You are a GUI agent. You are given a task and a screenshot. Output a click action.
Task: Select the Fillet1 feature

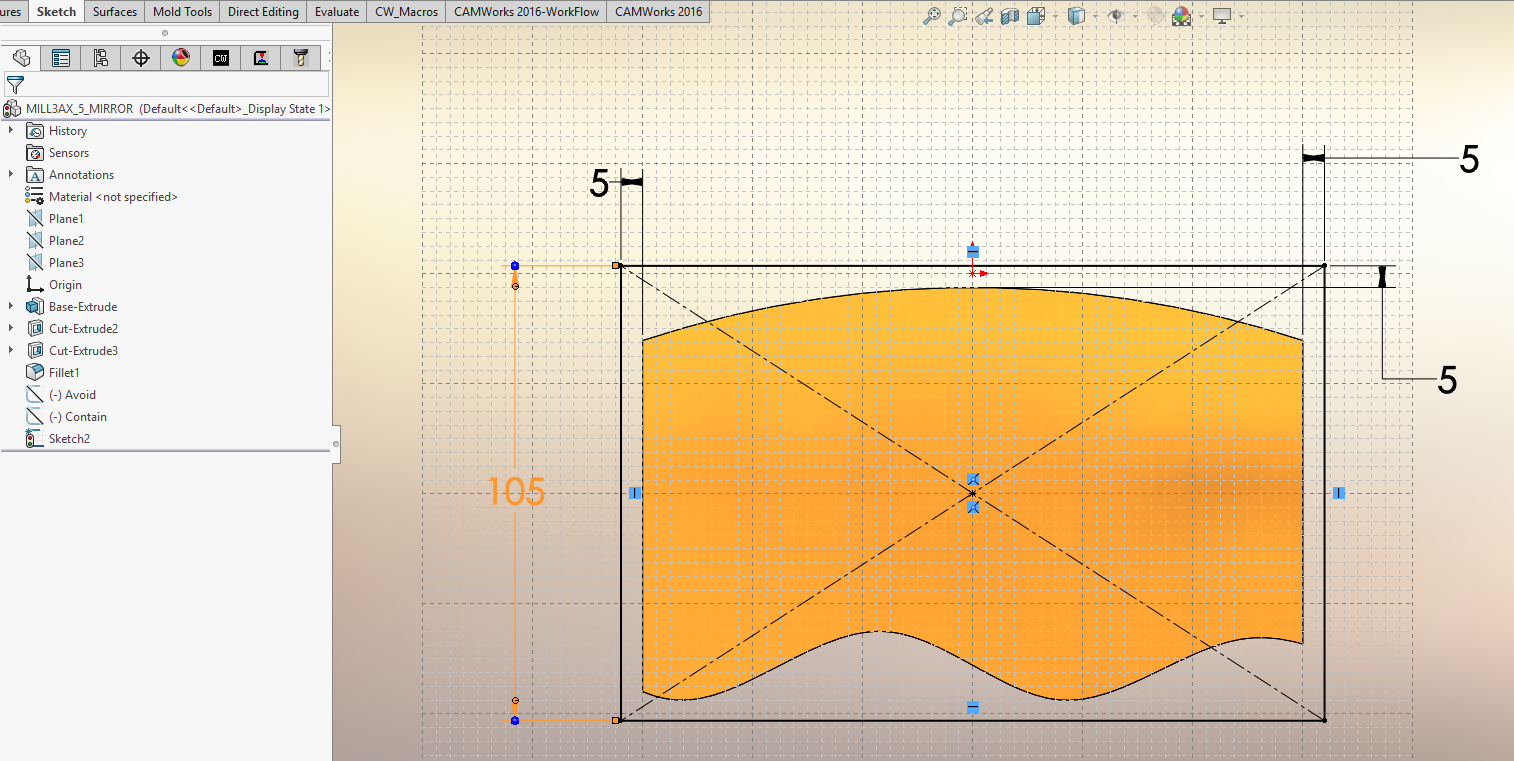pos(63,373)
